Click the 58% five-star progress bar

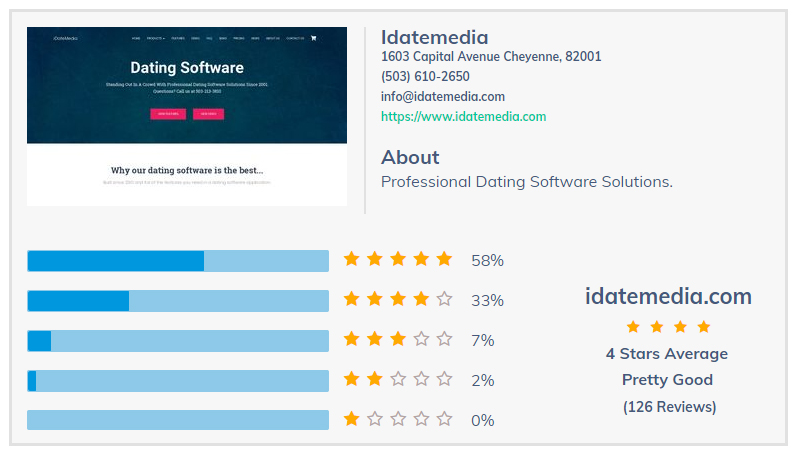[x=178, y=261]
